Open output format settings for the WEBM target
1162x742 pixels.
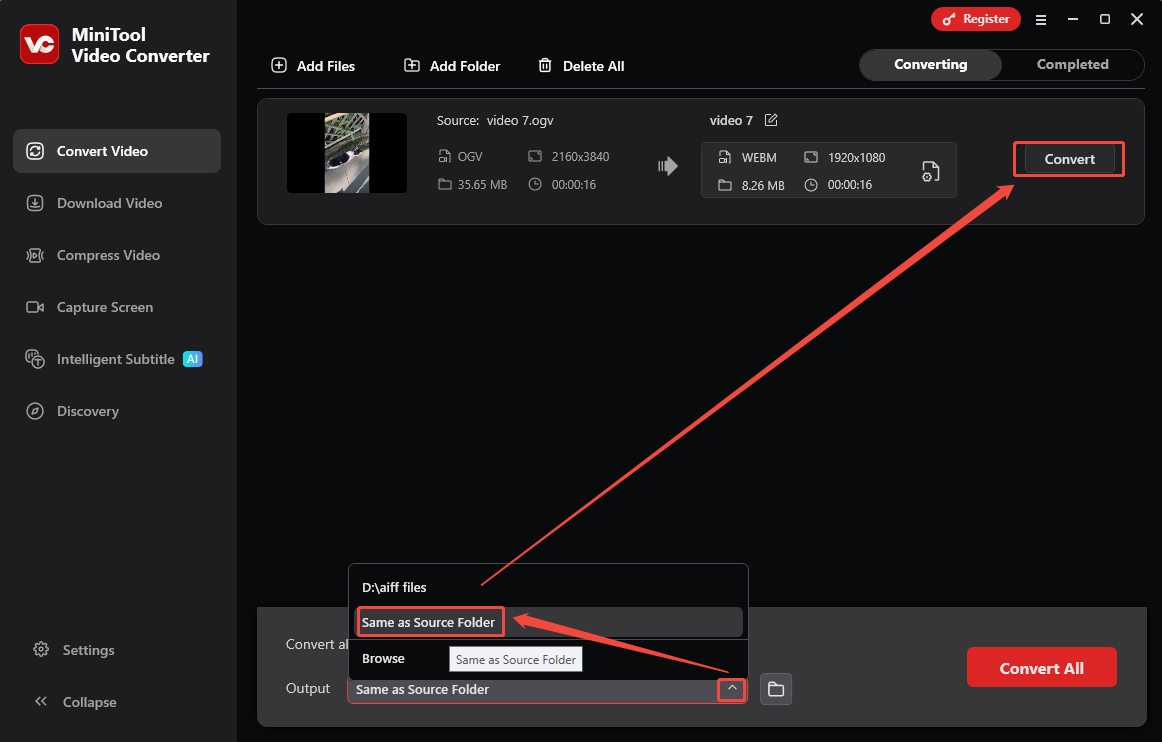[x=930, y=170]
